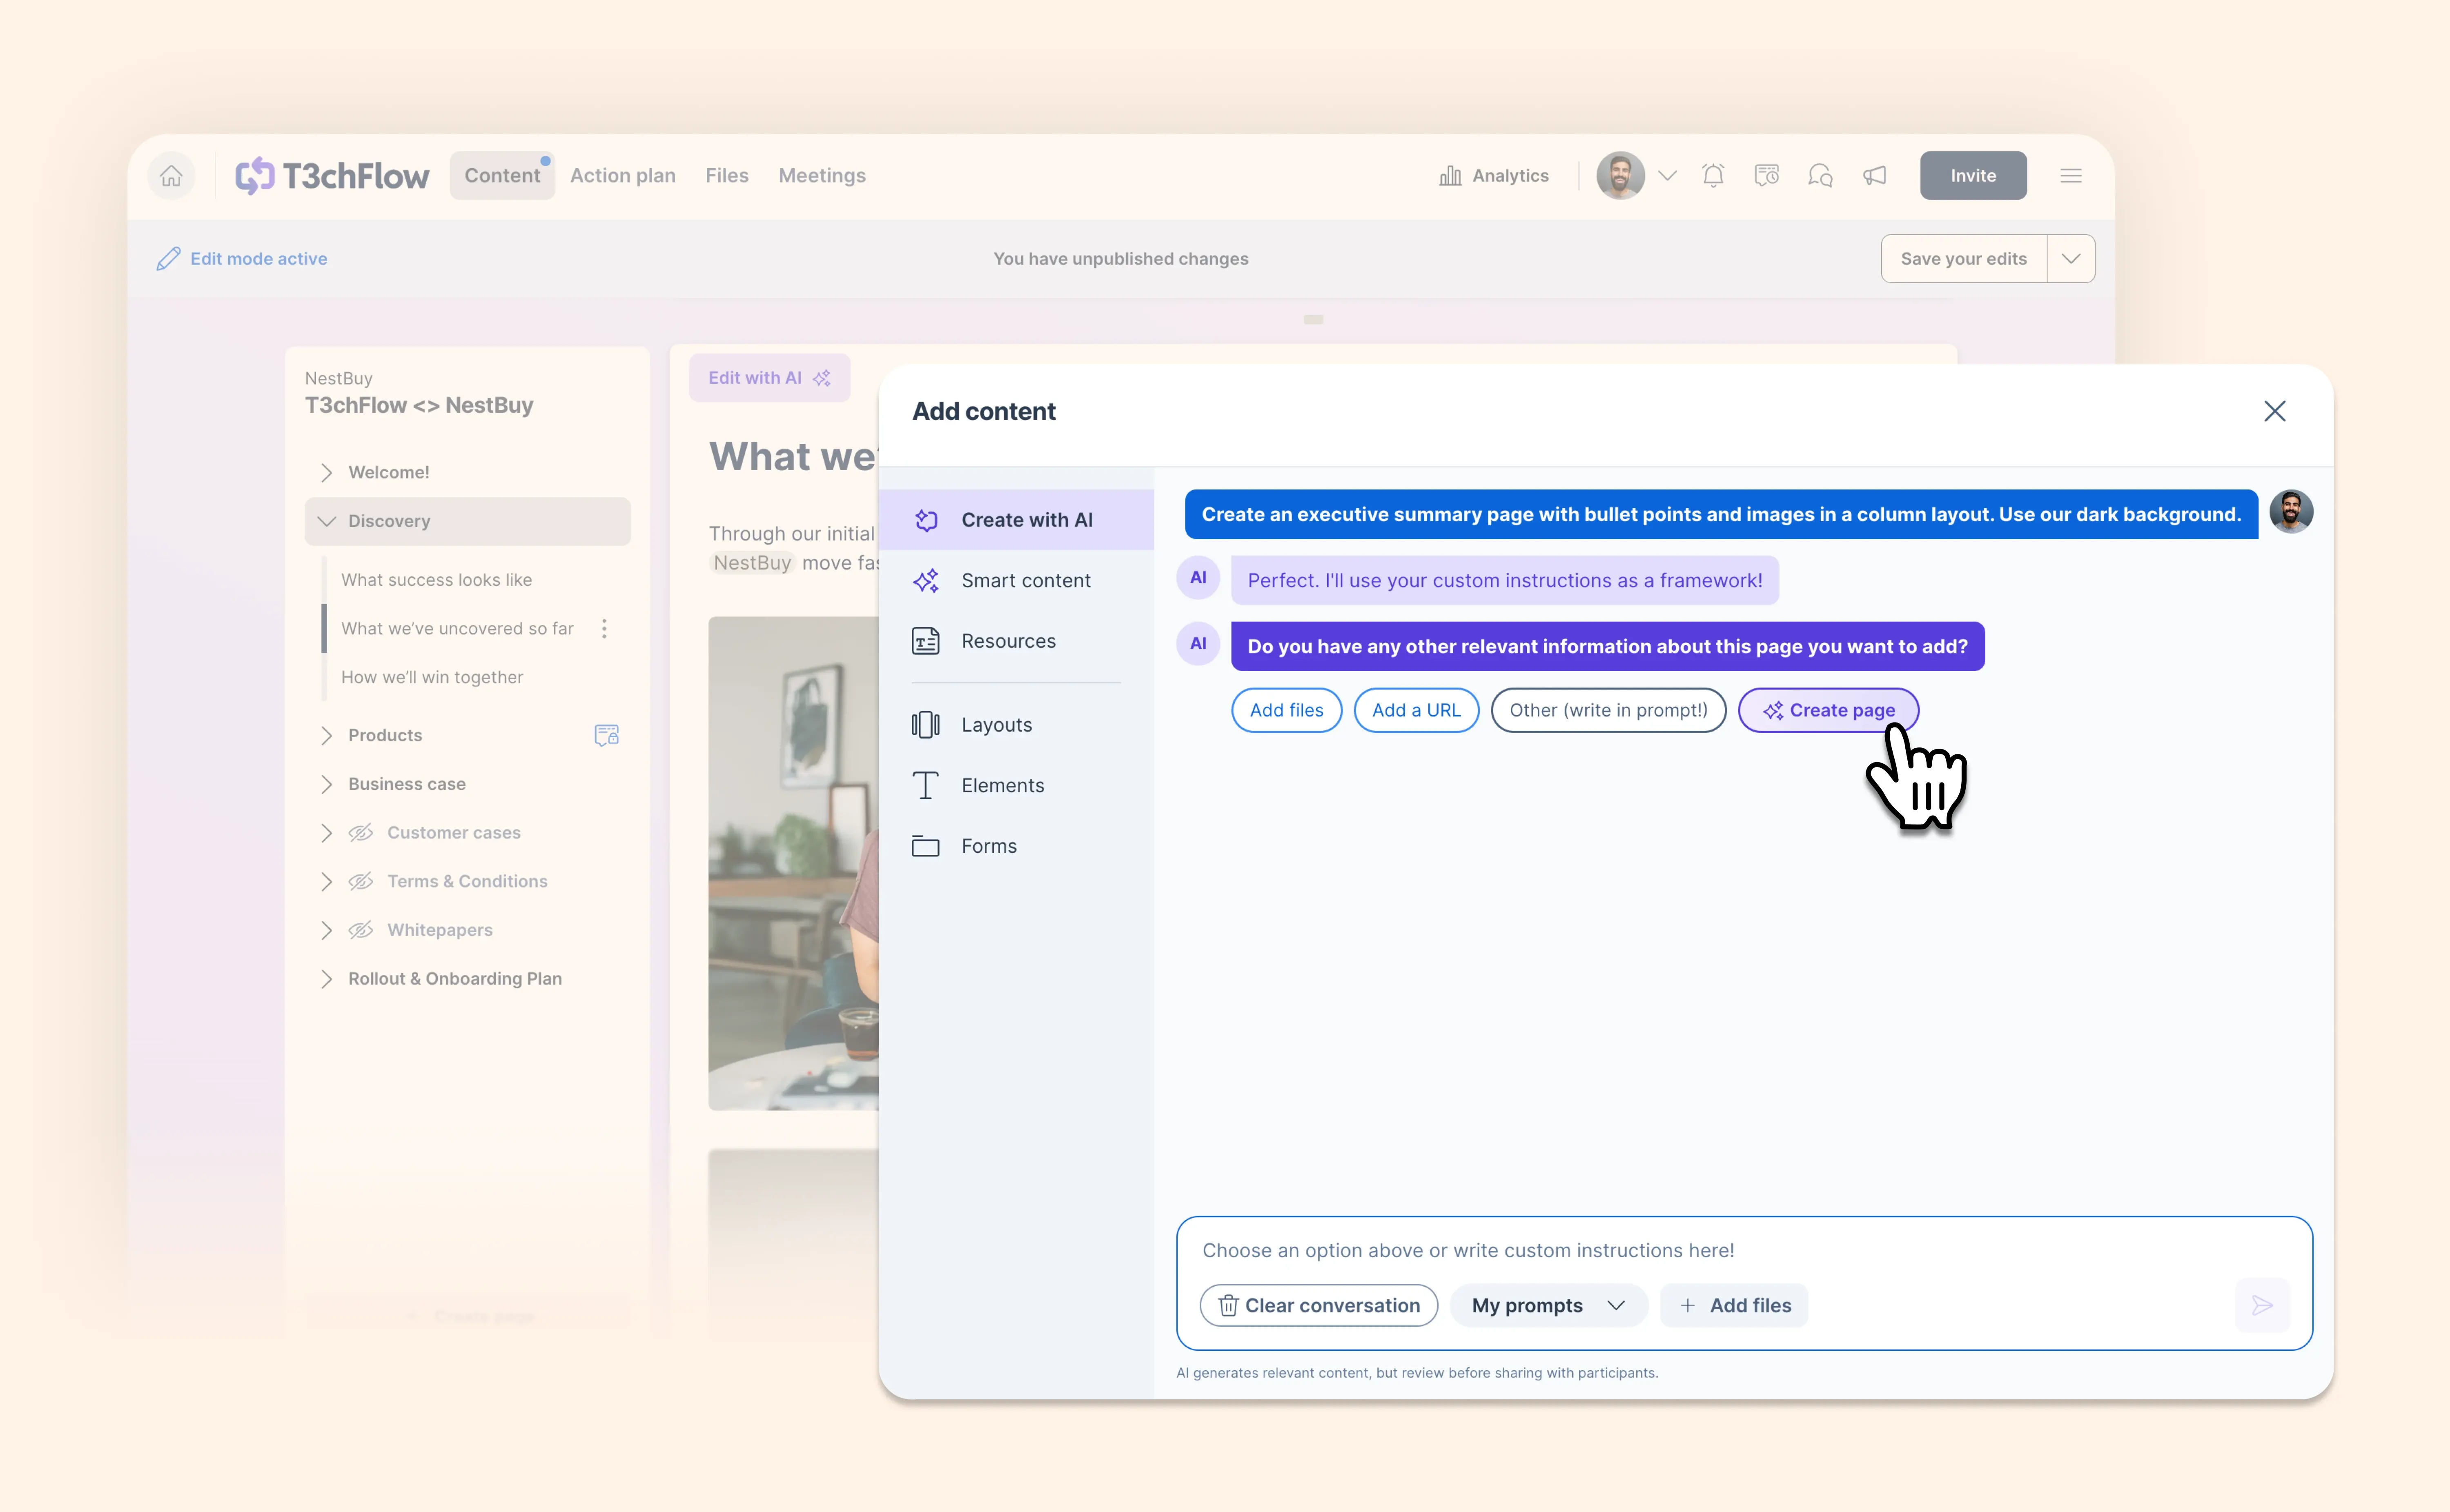Open the My prompts dropdown
The width and height of the screenshot is (2450, 1512).
(1548, 1305)
